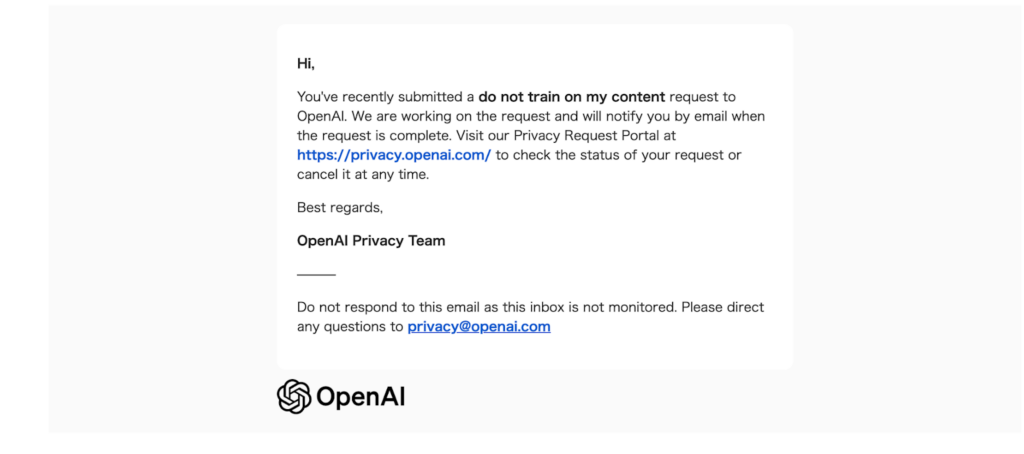Click the "Privacy Request Portal" phrase
1024x454 pixels.
584,135
